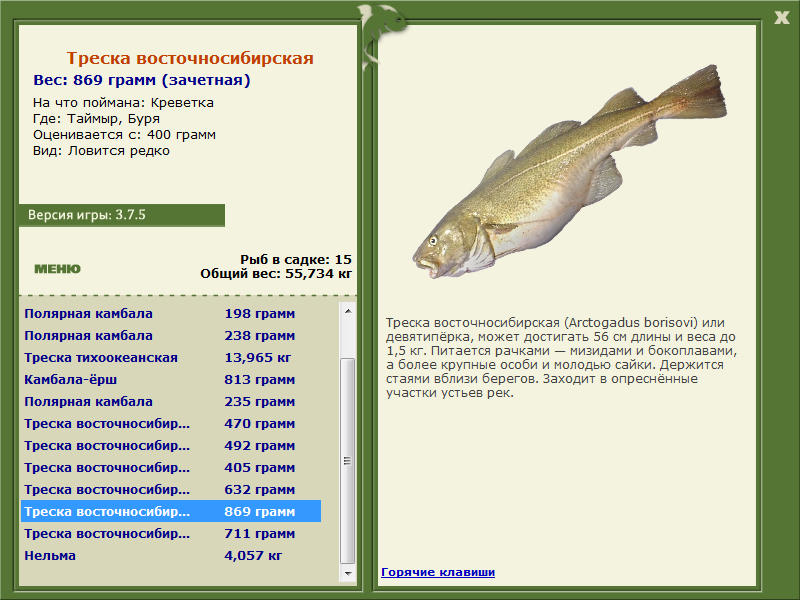Image resolution: width=800 pixels, height=600 pixels.
Task: Click the fish list scrollbar thumb
Action: pos(348,461)
